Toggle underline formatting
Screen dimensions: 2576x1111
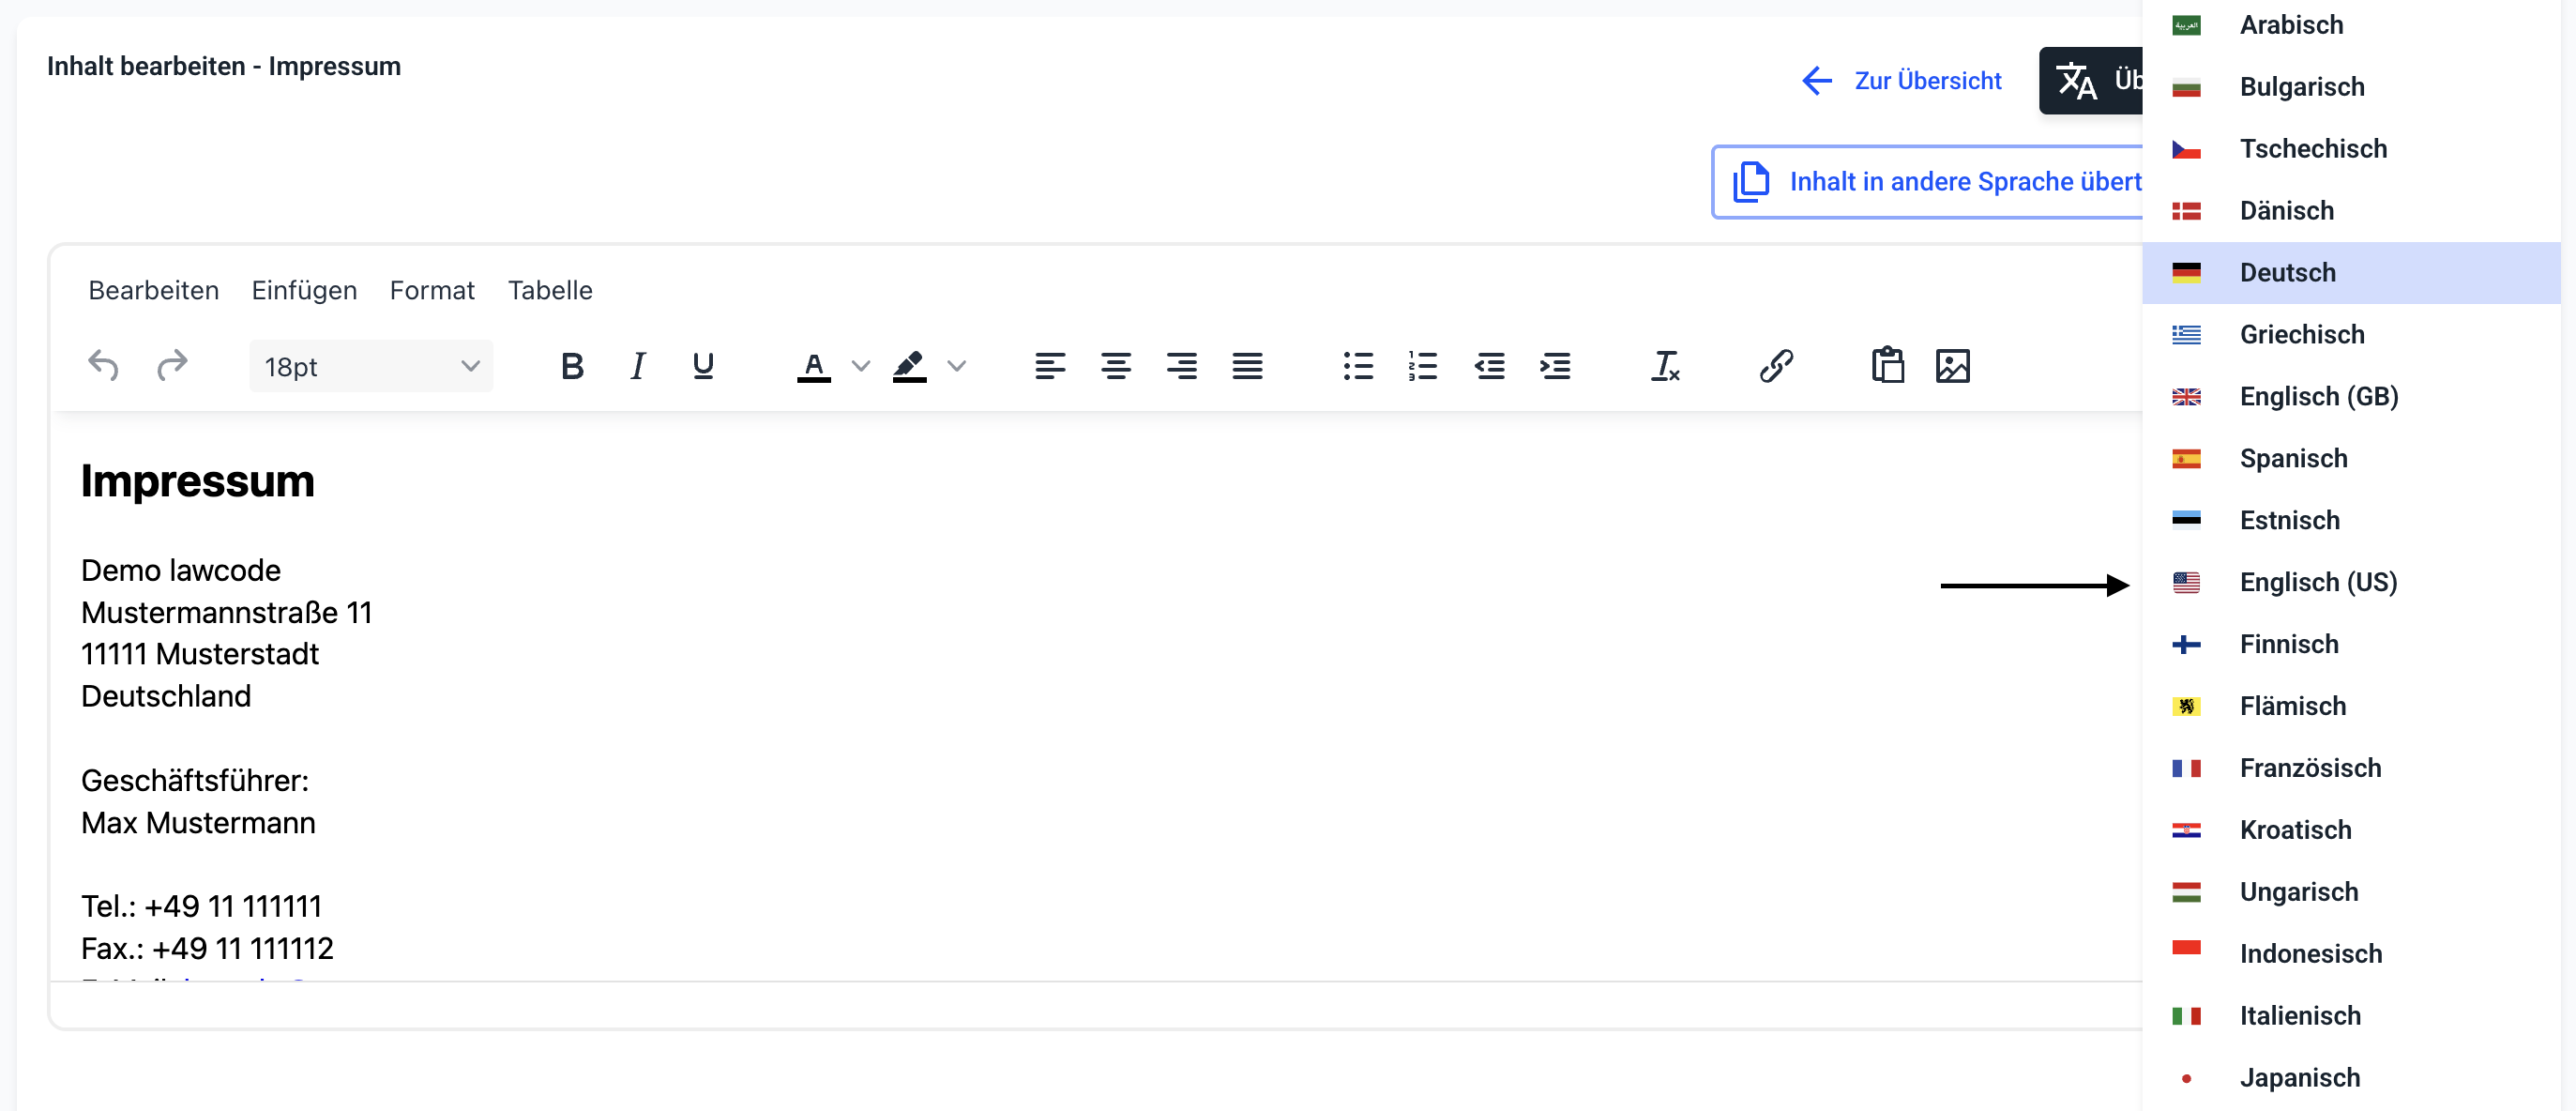(703, 366)
